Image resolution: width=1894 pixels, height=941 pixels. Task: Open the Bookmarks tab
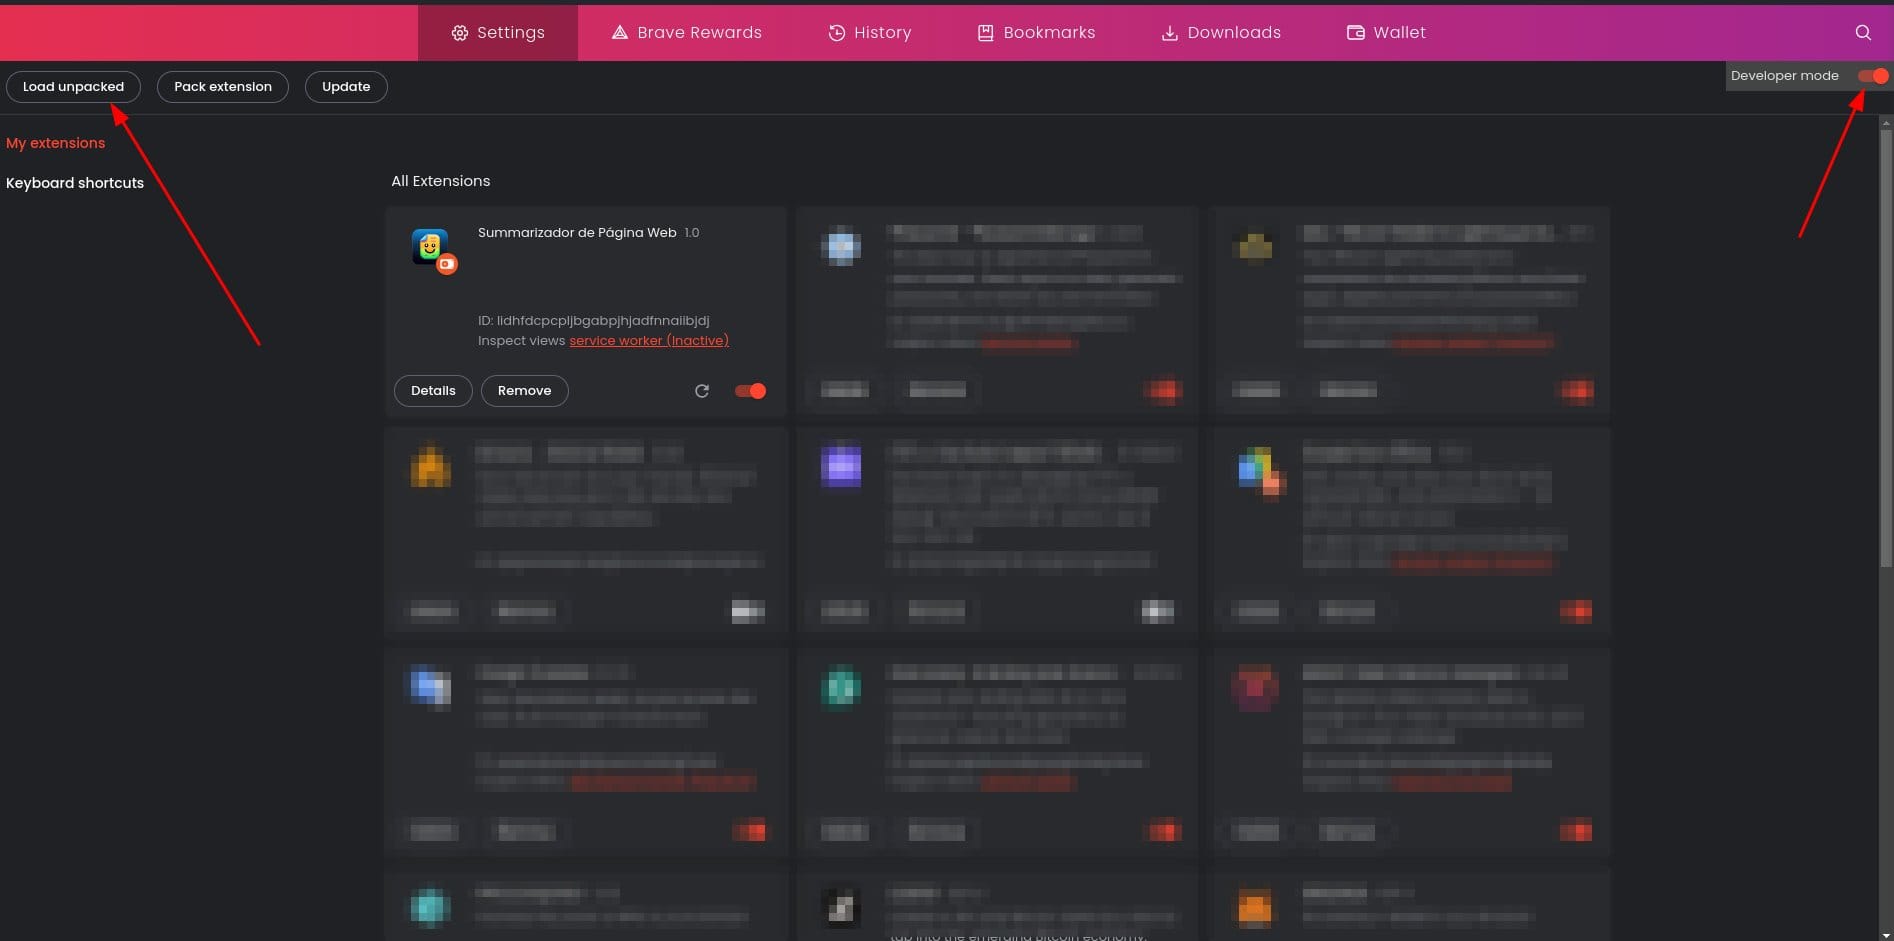(x=1036, y=33)
